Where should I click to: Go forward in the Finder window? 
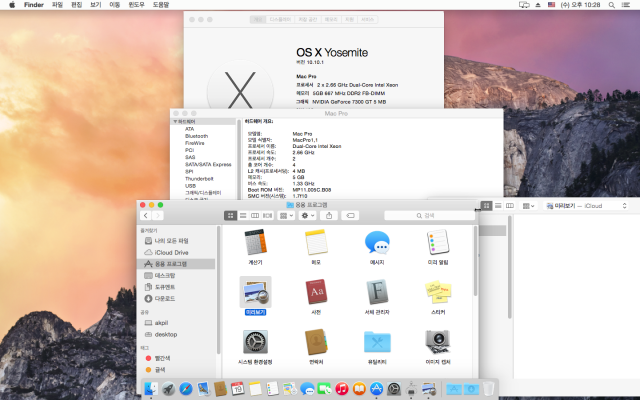[x=158, y=216]
